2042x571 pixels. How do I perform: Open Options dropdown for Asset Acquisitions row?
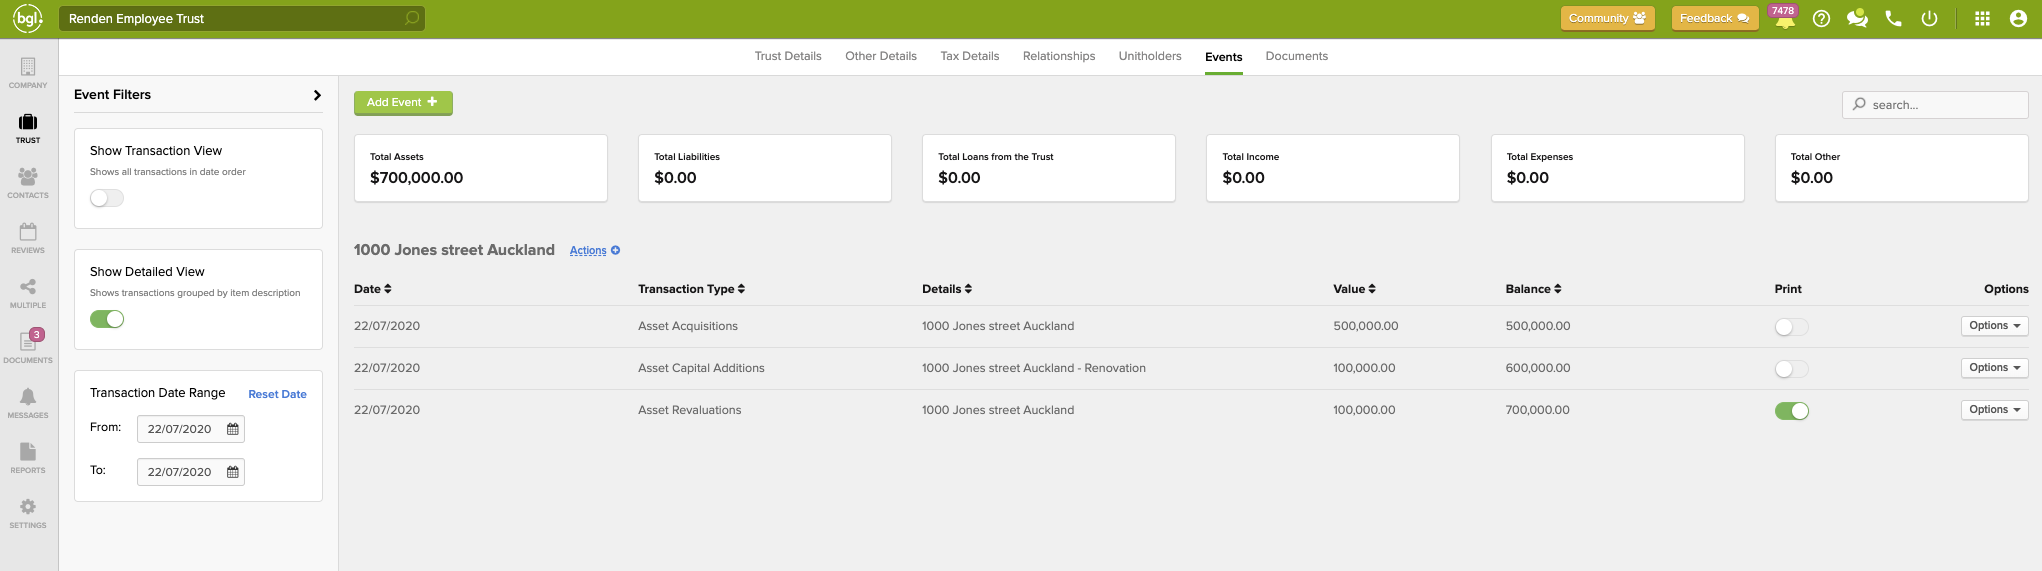[1994, 326]
